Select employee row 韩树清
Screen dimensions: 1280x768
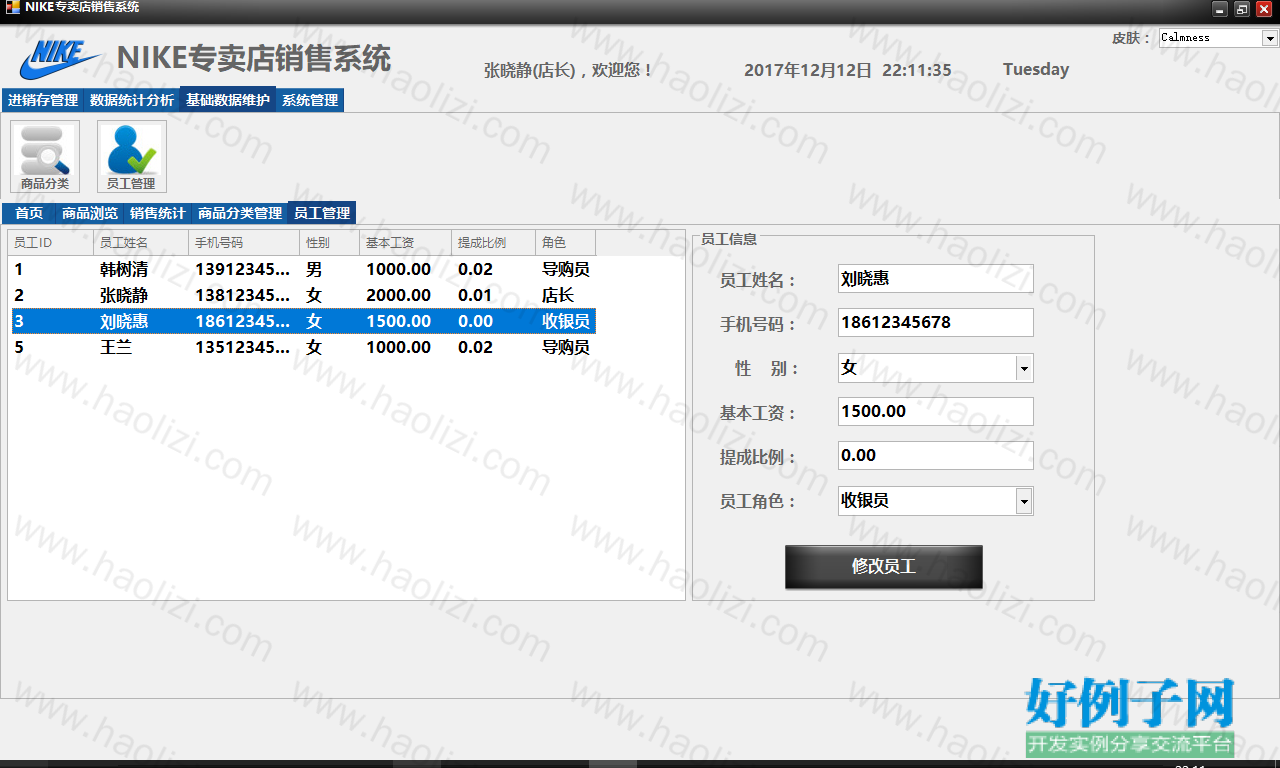click(x=303, y=270)
